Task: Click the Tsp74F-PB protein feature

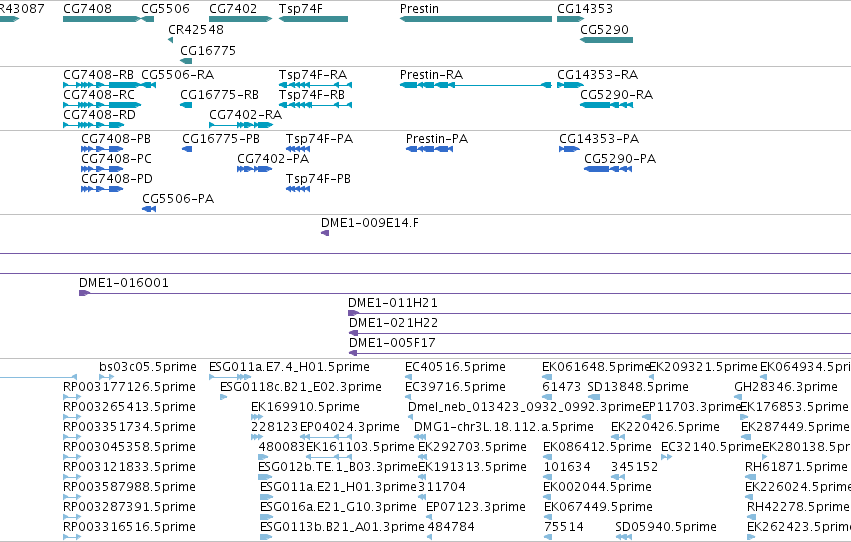Action: pyautogui.click(x=298, y=189)
